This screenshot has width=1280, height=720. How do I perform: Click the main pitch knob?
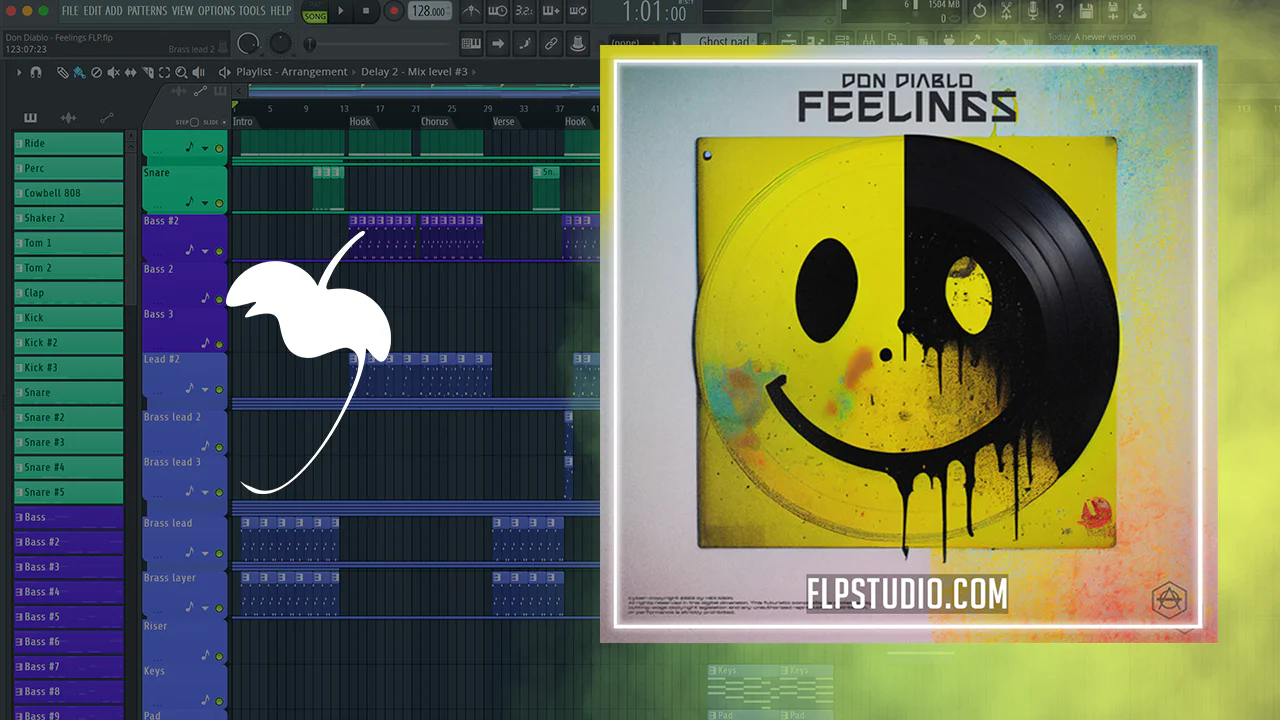point(281,43)
